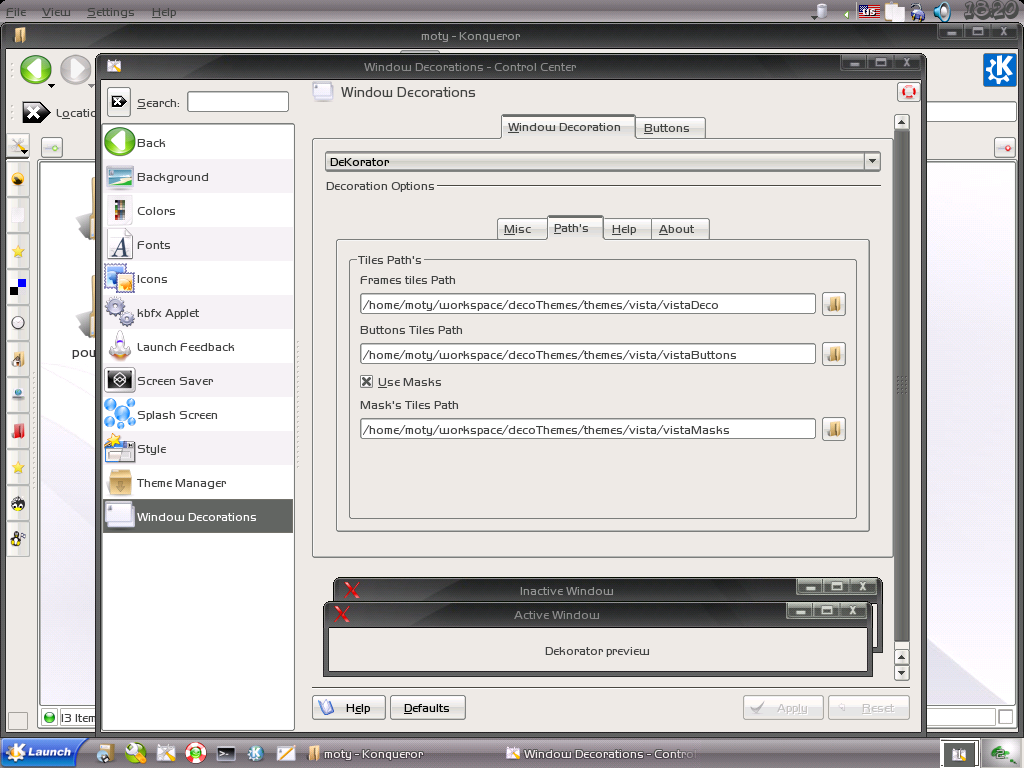Clear Konqueror's location bar with the X icon
The image size is (1024, 768).
[x=35, y=112]
